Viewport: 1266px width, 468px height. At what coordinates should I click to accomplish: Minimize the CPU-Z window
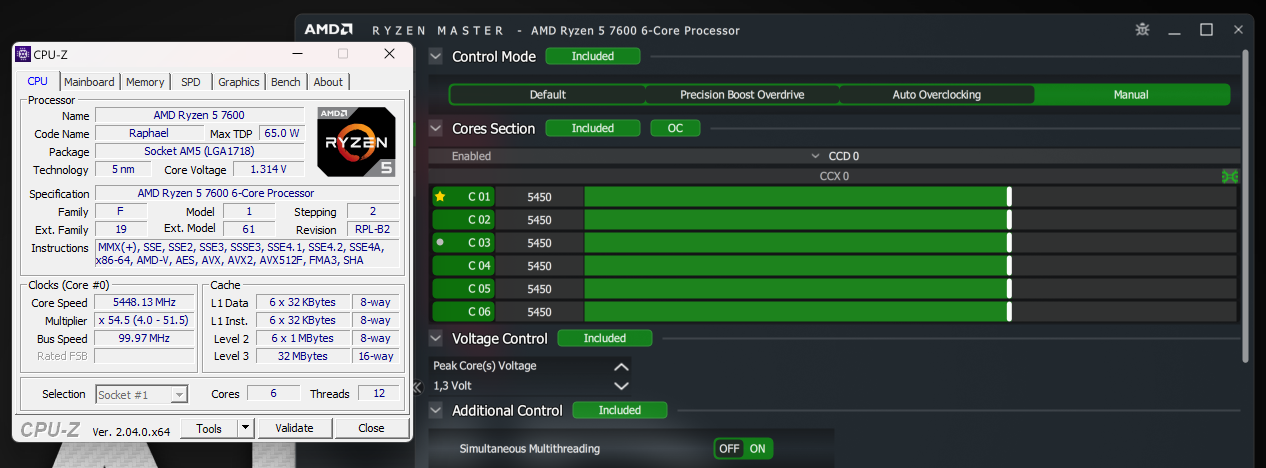coord(297,54)
